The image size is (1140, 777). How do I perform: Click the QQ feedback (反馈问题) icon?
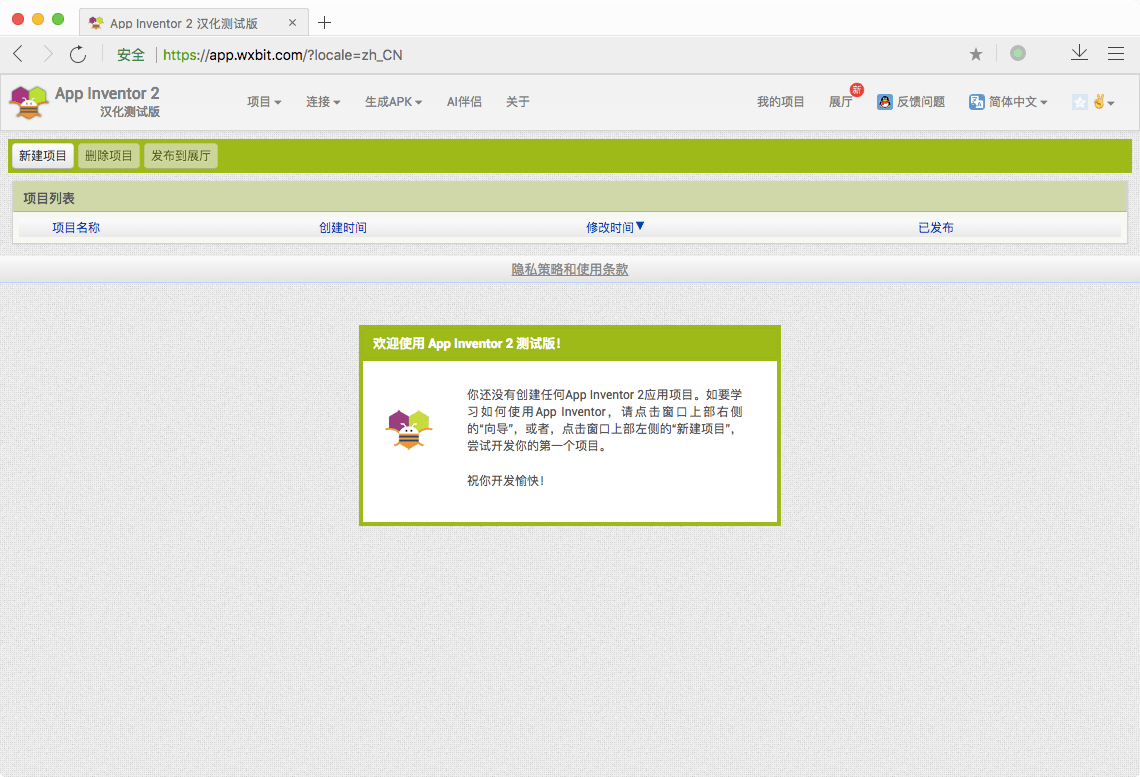pyautogui.click(x=884, y=101)
